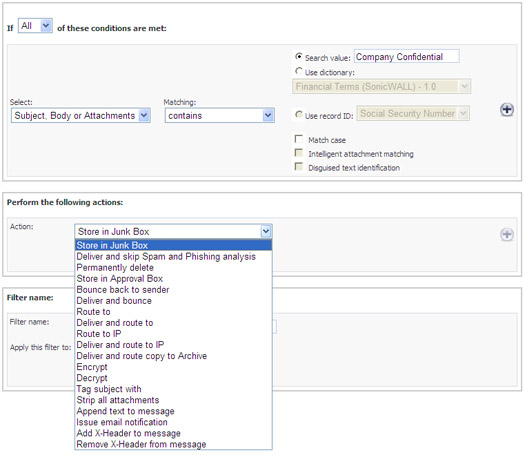525x455 pixels.
Task: Click the Company Confidential search value field
Action: tap(406, 57)
